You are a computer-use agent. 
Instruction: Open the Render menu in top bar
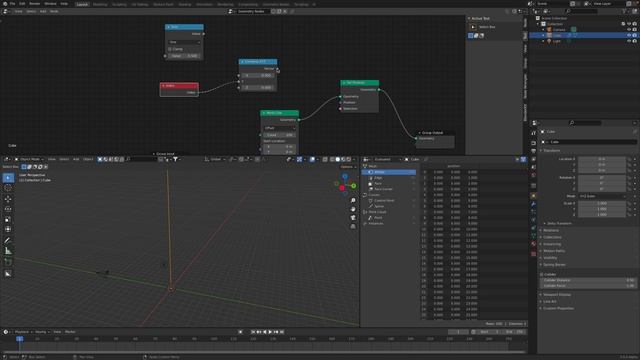tap(35, 4)
